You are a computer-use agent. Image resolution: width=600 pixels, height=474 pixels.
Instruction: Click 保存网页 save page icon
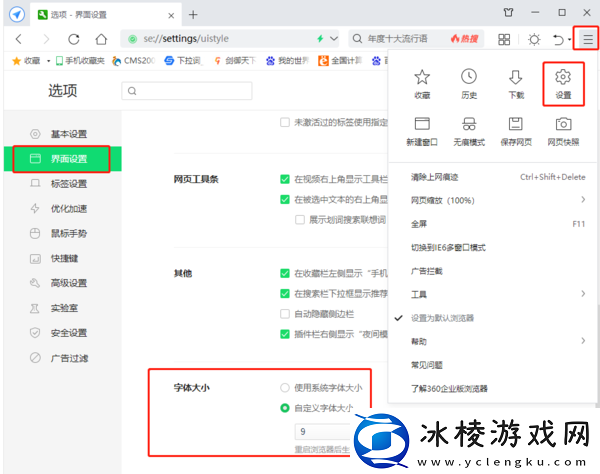516,132
